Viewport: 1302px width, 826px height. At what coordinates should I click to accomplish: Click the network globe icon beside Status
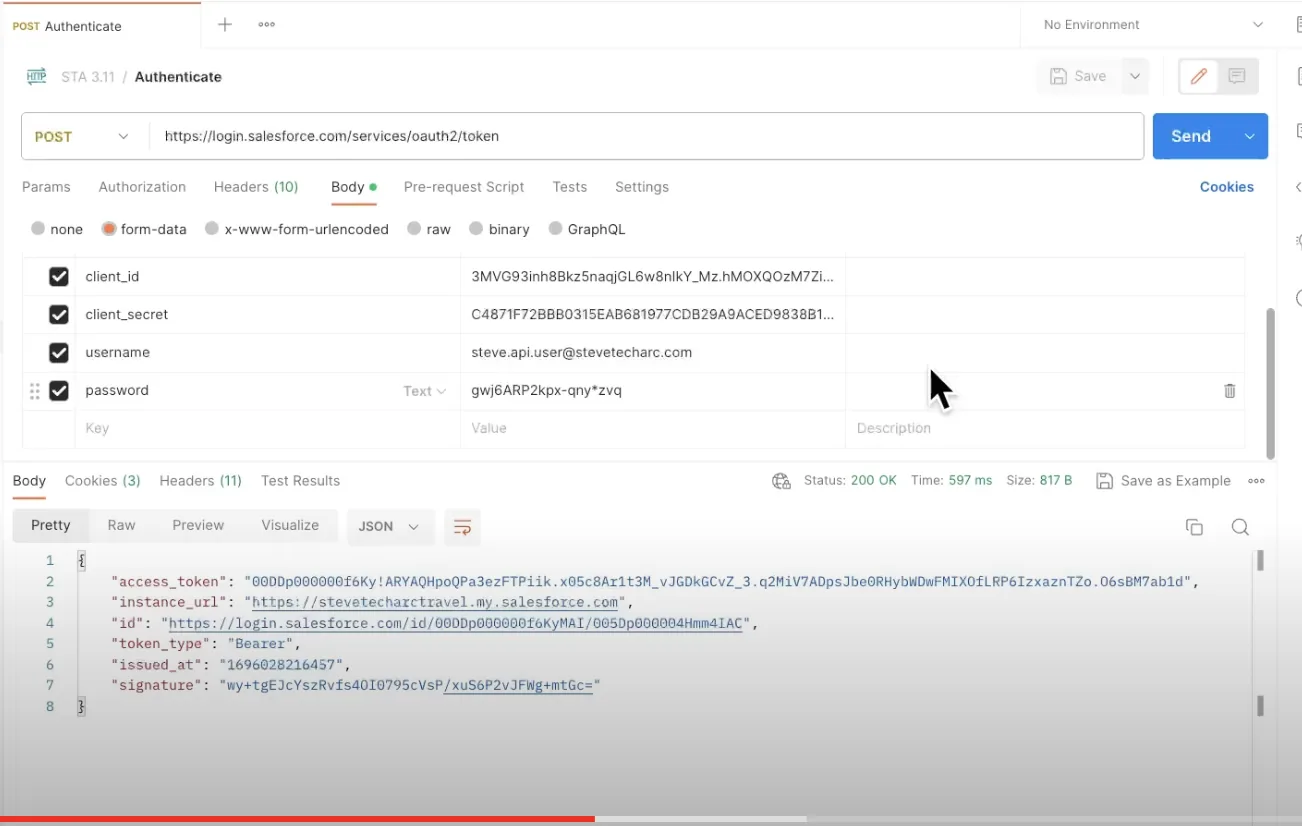point(781,481)
